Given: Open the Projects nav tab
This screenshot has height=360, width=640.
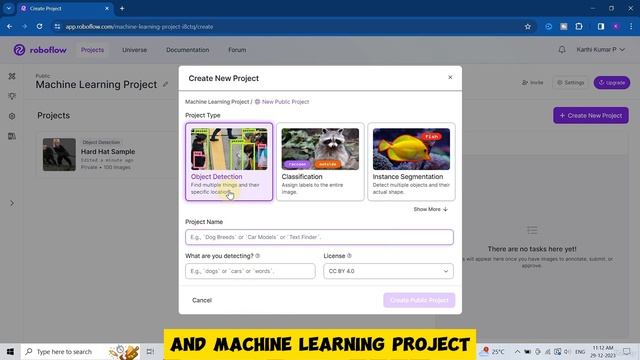Looking at the screenshot, I should [x=92, y=50].
